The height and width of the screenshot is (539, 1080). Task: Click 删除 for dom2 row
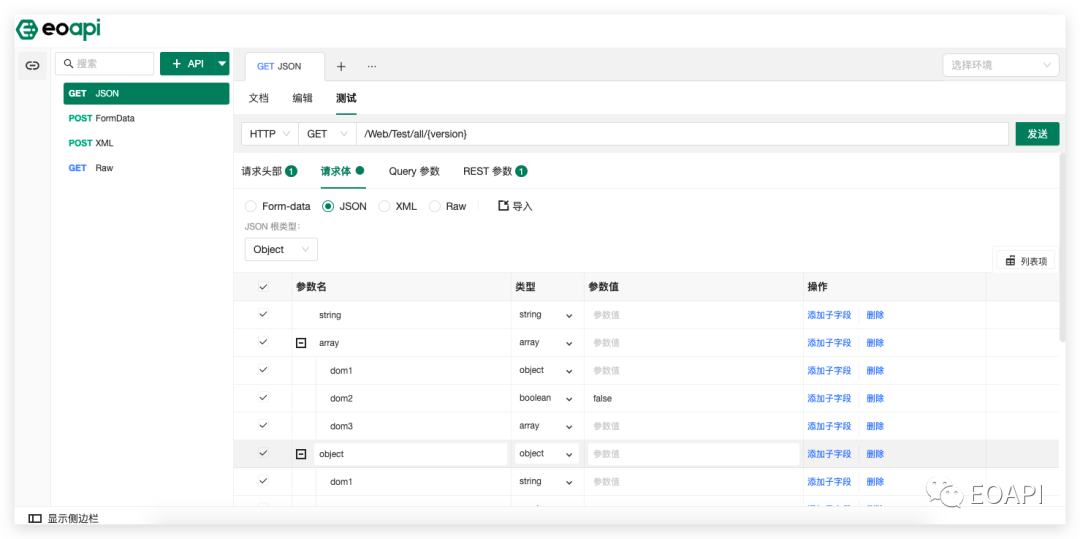point(875,398)
